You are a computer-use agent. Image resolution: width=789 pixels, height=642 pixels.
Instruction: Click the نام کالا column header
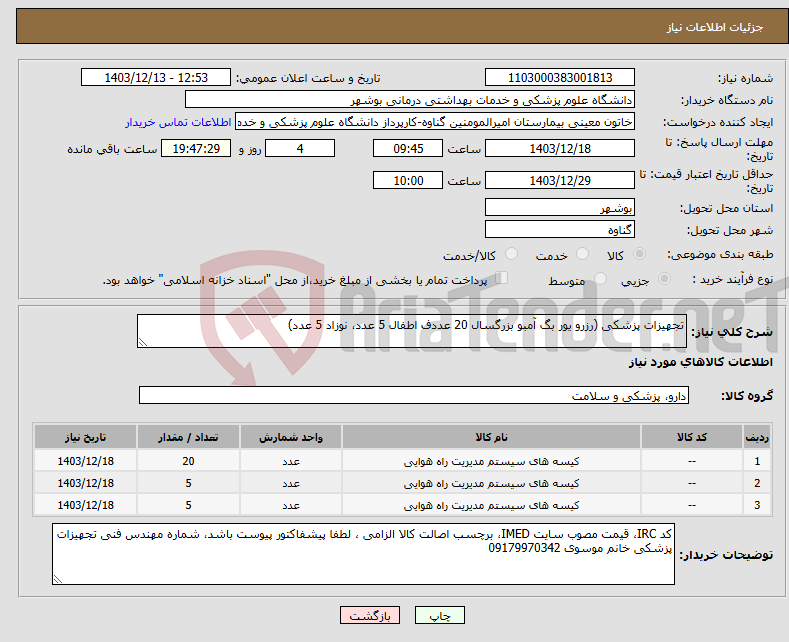tap(491, 437)
